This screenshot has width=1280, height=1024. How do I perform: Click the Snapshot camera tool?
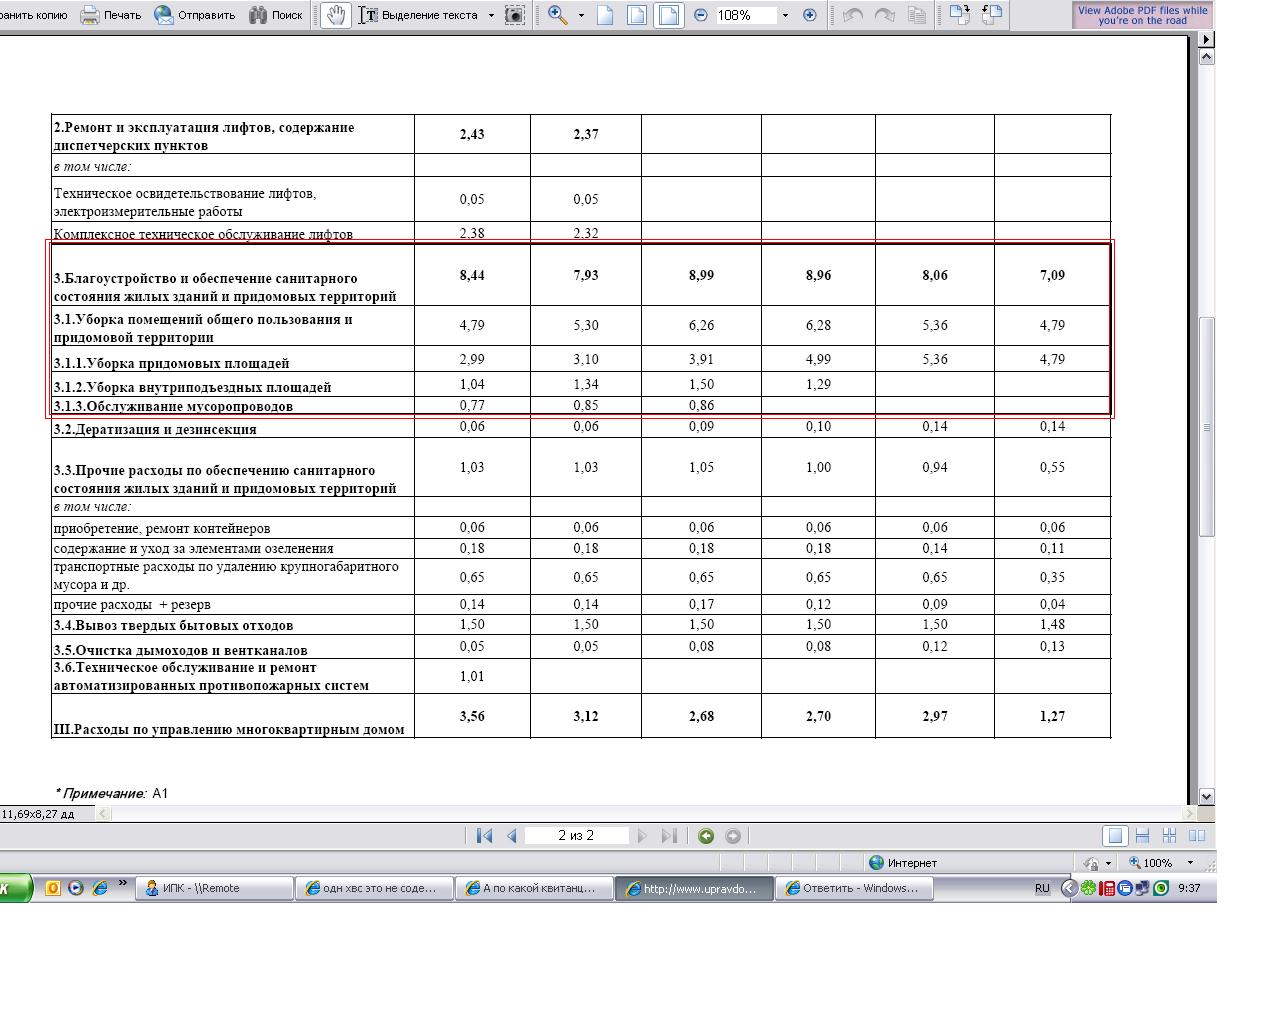pos(514,15)
